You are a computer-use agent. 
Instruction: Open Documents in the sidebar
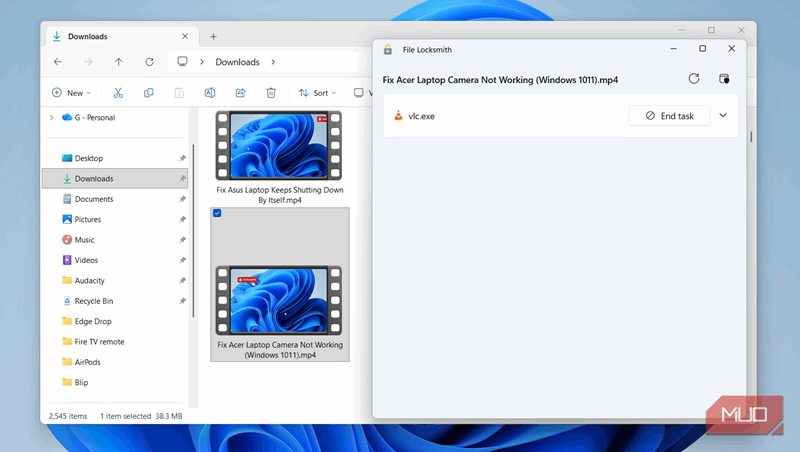94,199
